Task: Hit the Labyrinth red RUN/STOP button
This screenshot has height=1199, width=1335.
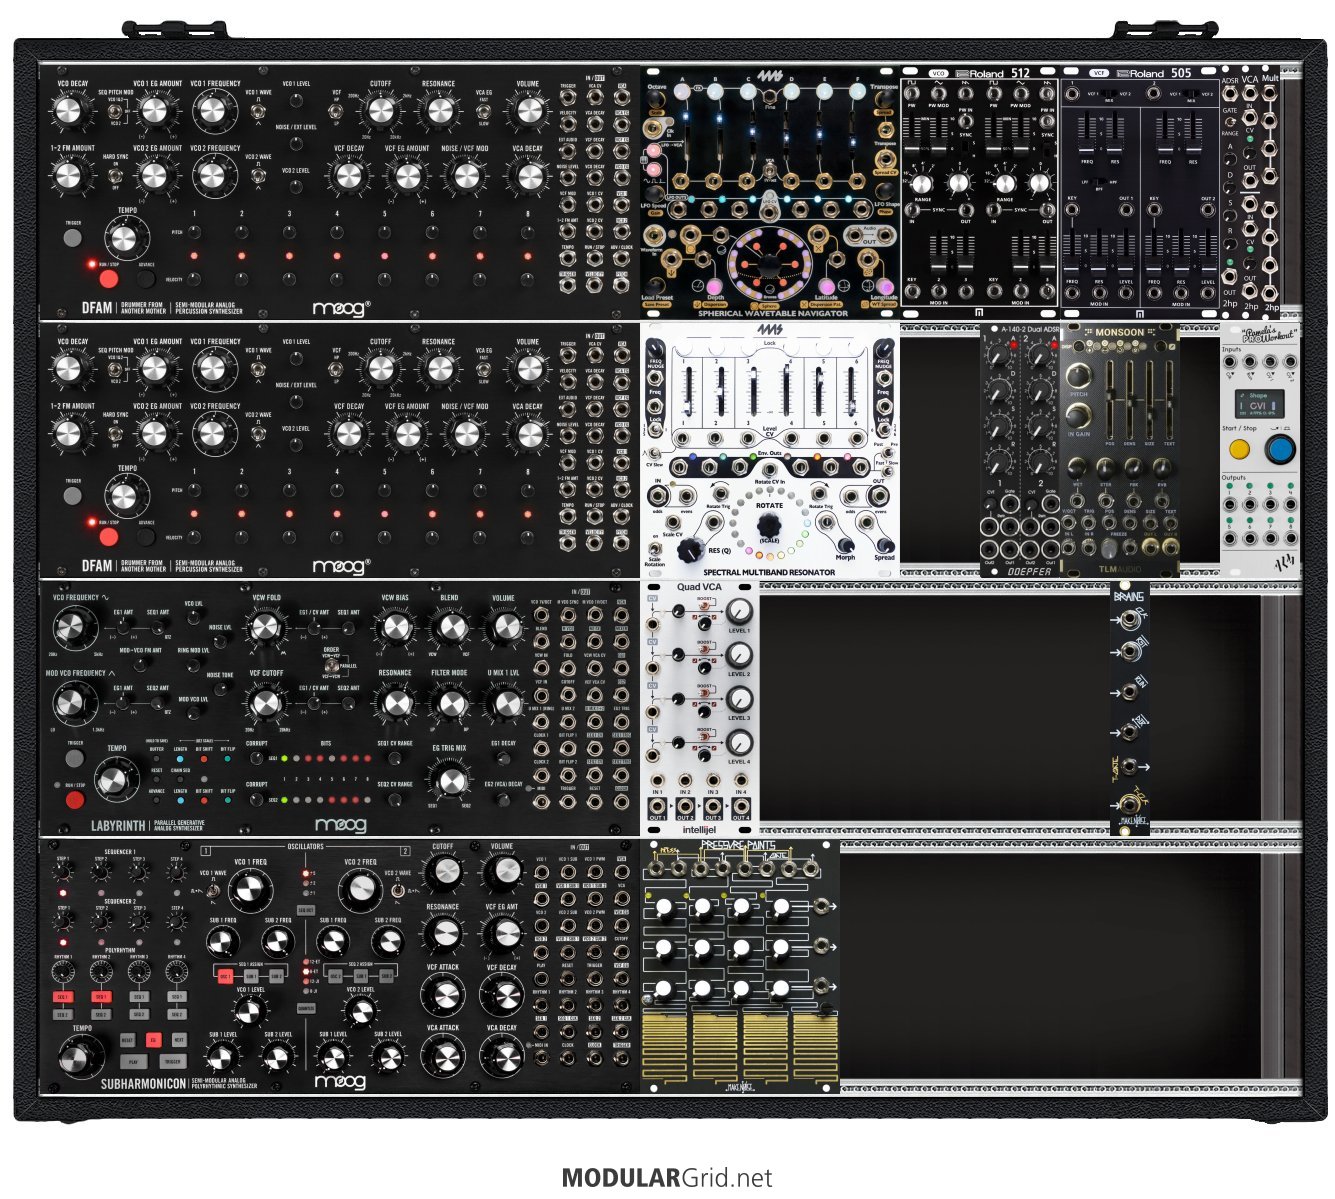Action: click(x=75, y=798)
